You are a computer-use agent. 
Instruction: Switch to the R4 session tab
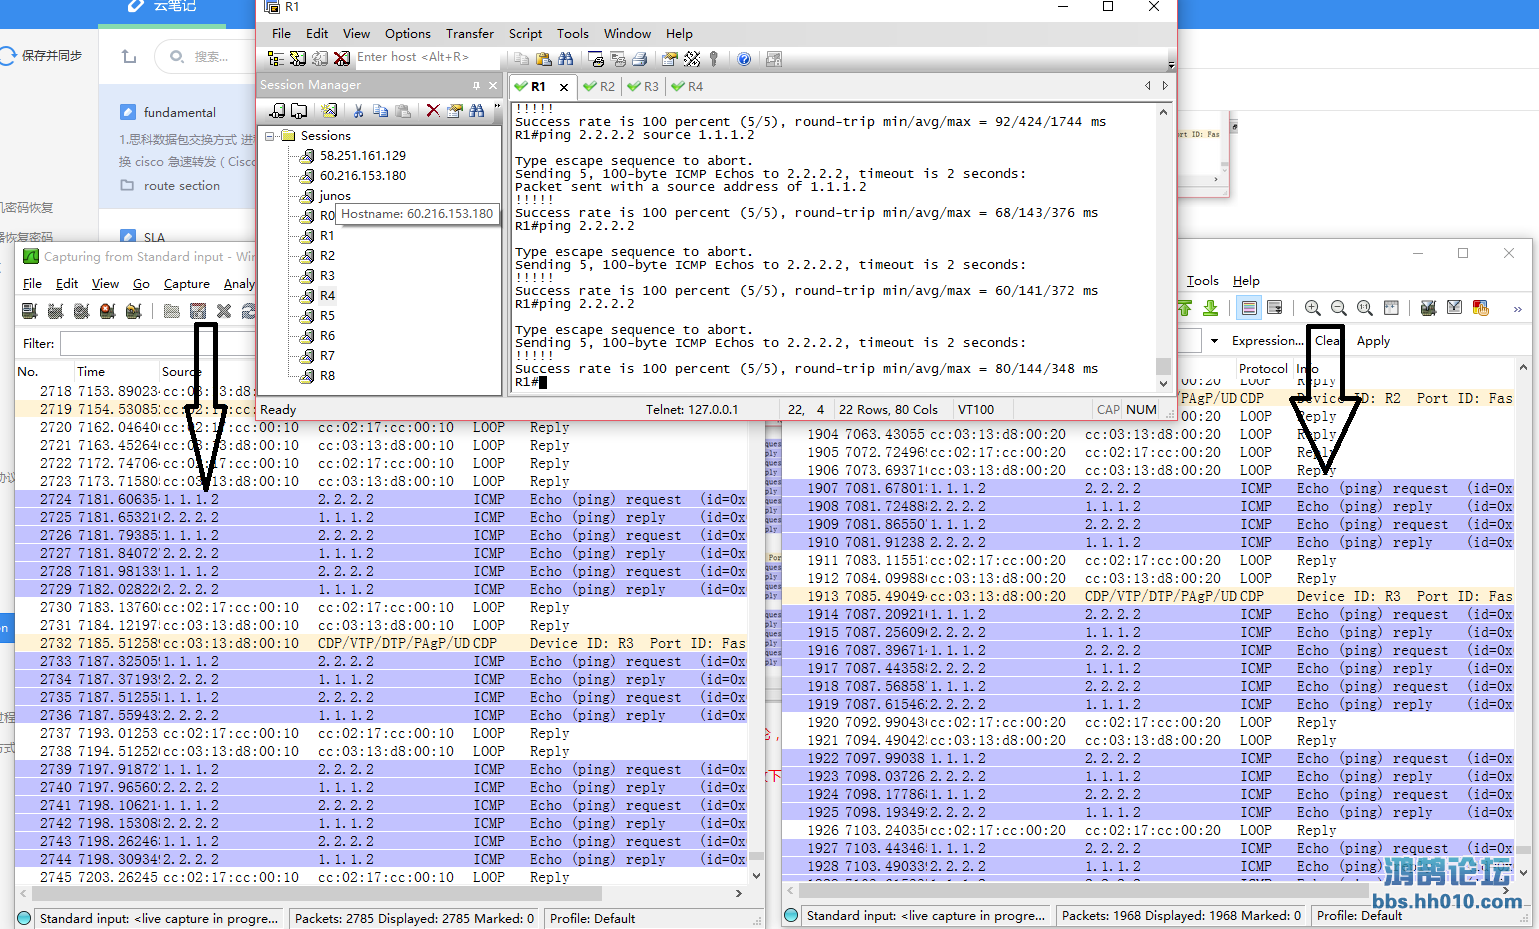pyautogui.click(x=687, y=87)
